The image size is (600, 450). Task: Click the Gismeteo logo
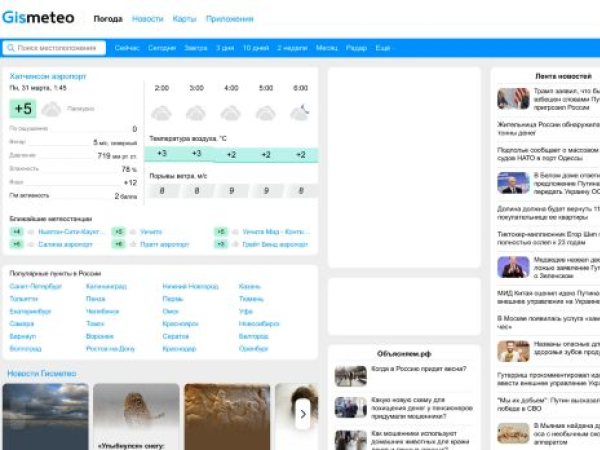(38, 18)
